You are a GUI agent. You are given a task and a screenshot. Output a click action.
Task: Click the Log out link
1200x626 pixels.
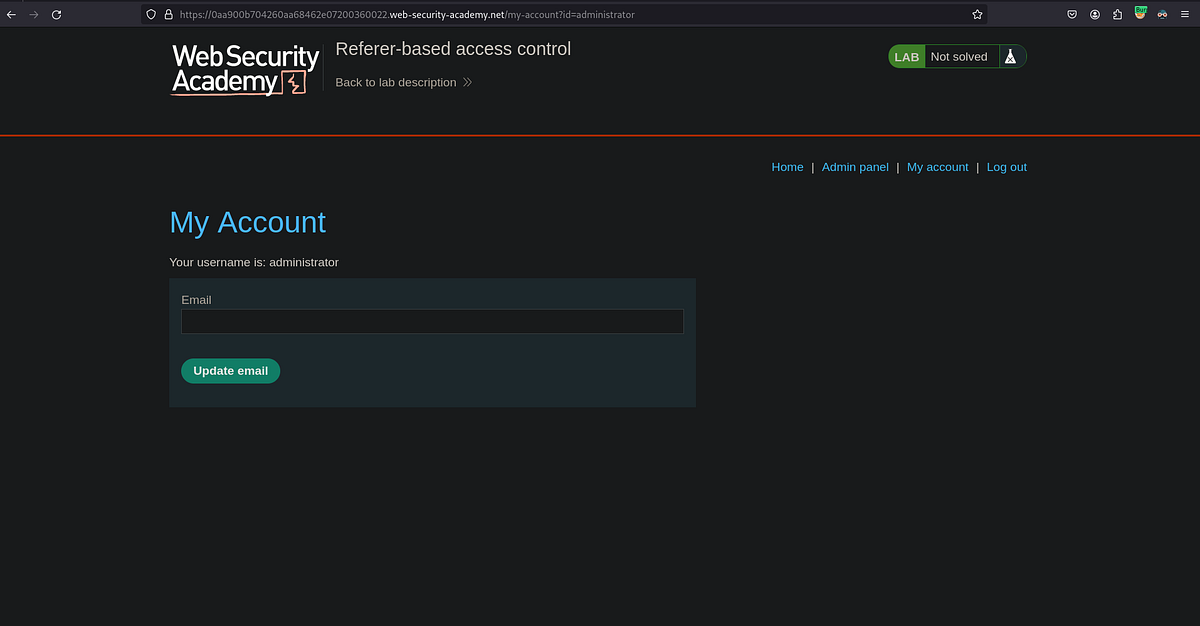point(1006,167)
